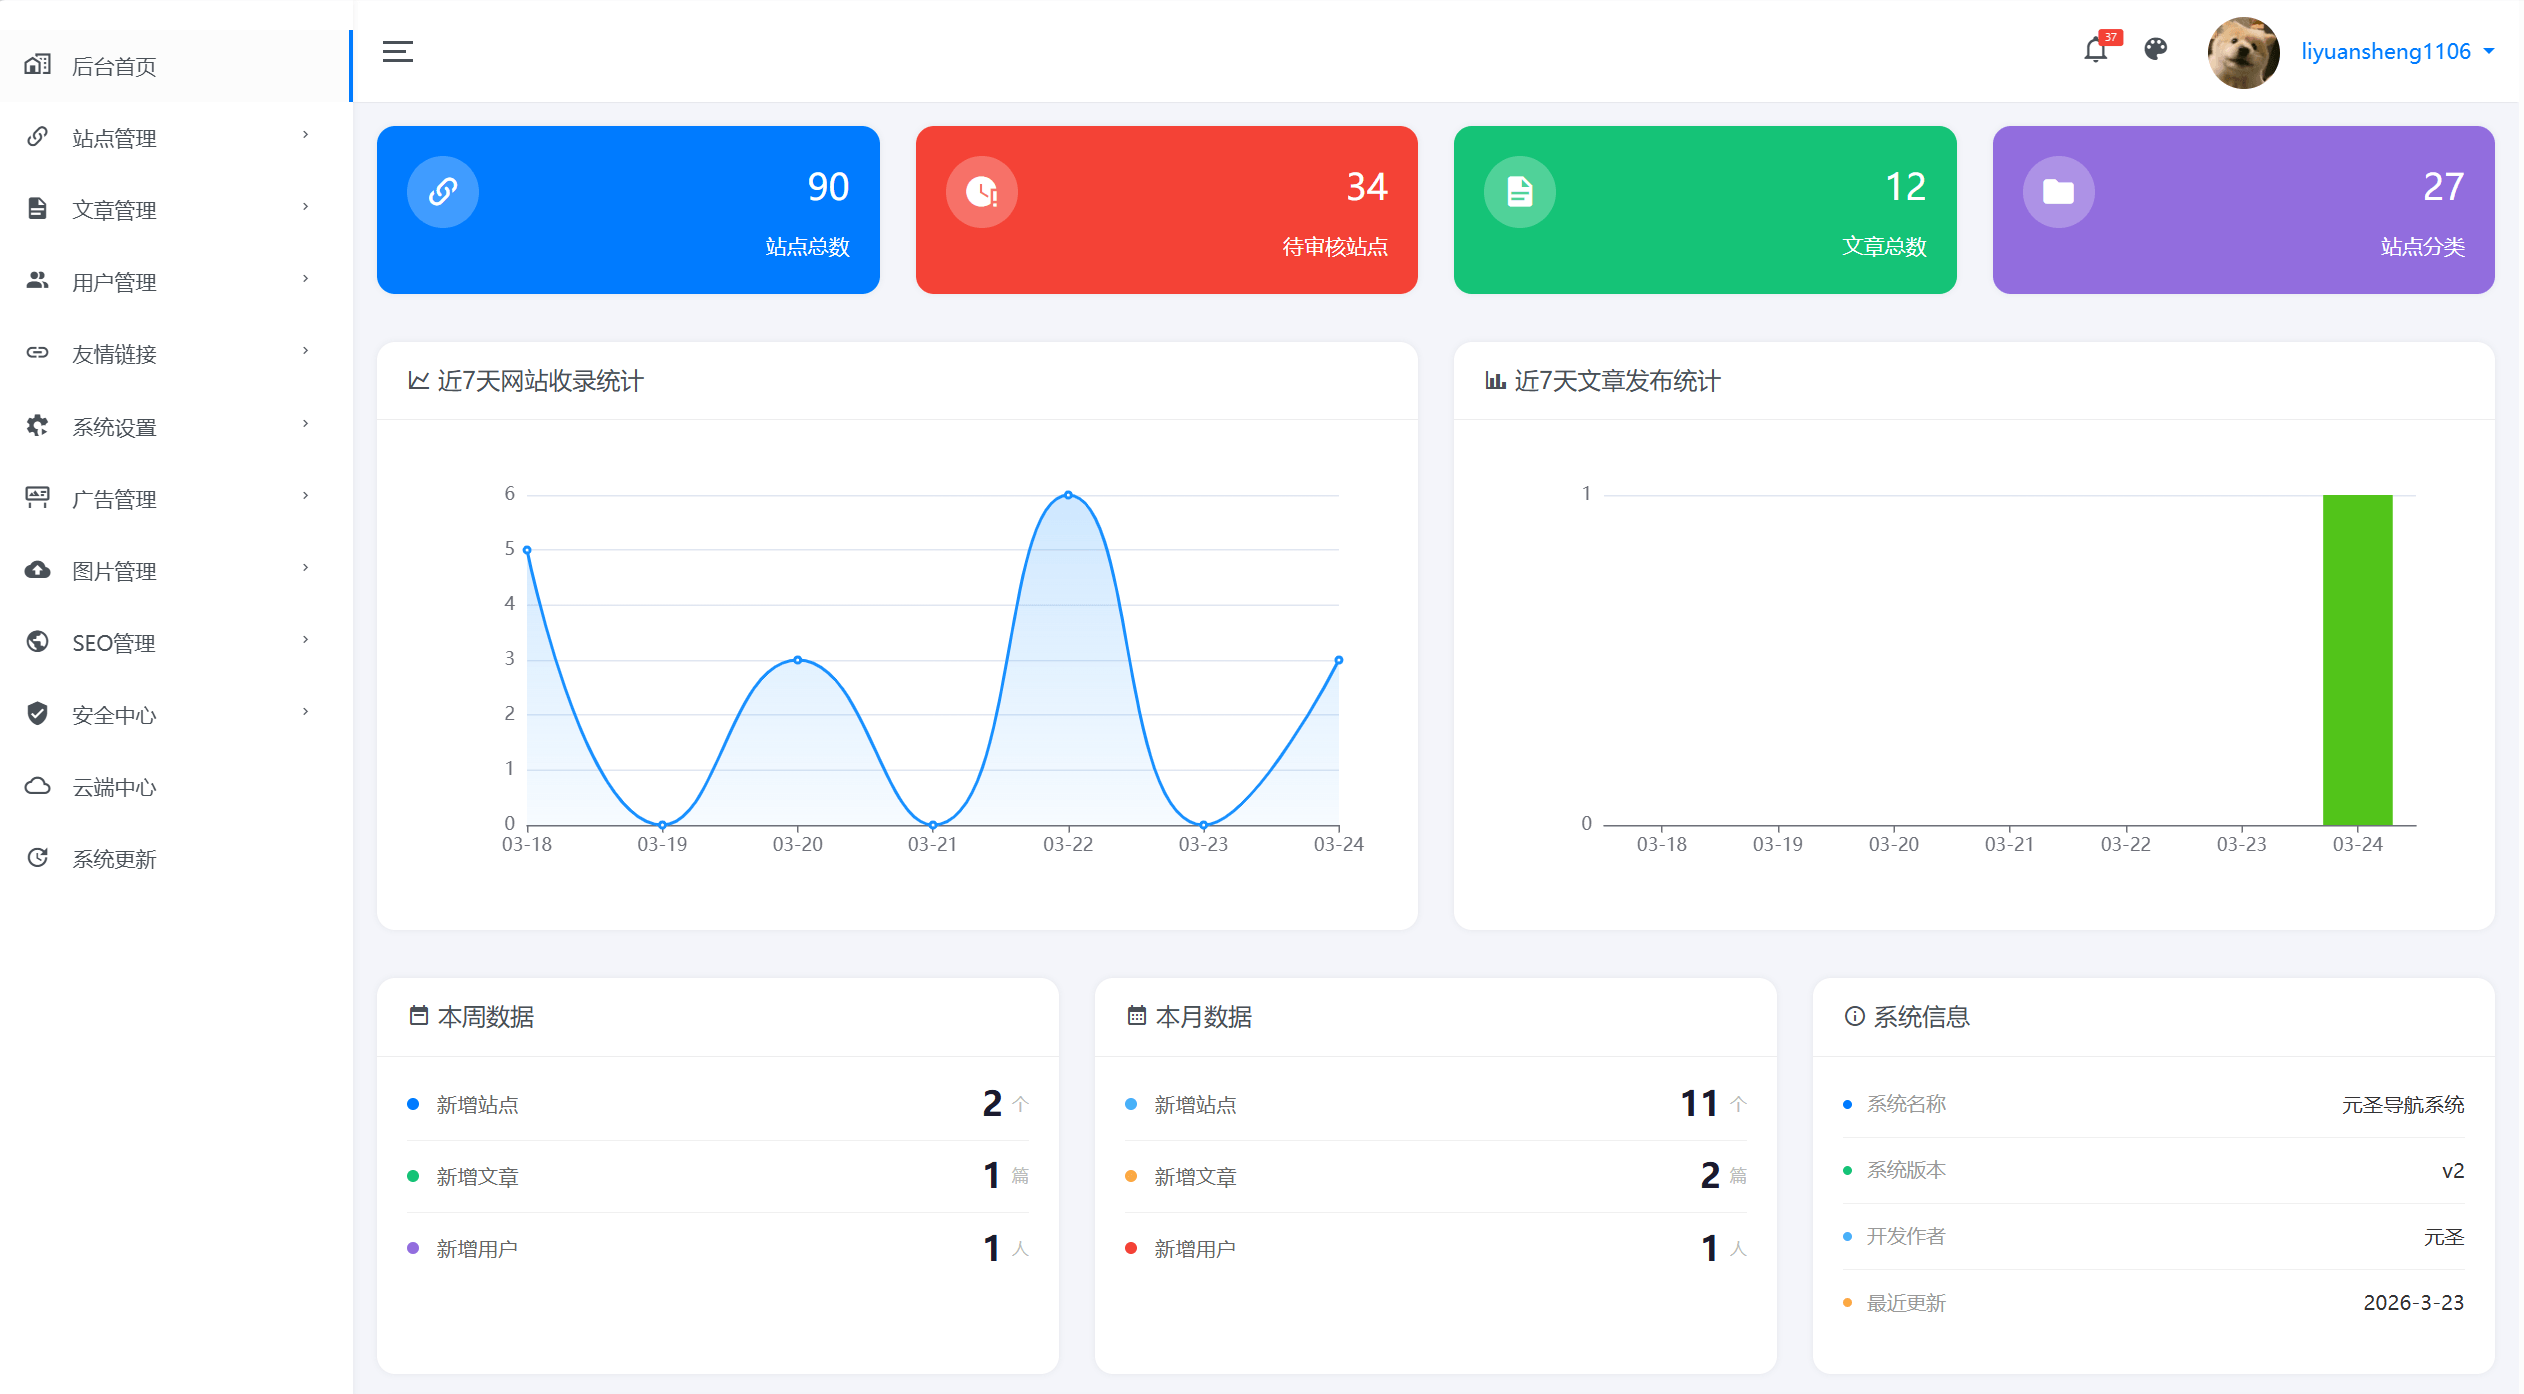Click the green 03-24 bar in the article chart

click(2357, 660)
